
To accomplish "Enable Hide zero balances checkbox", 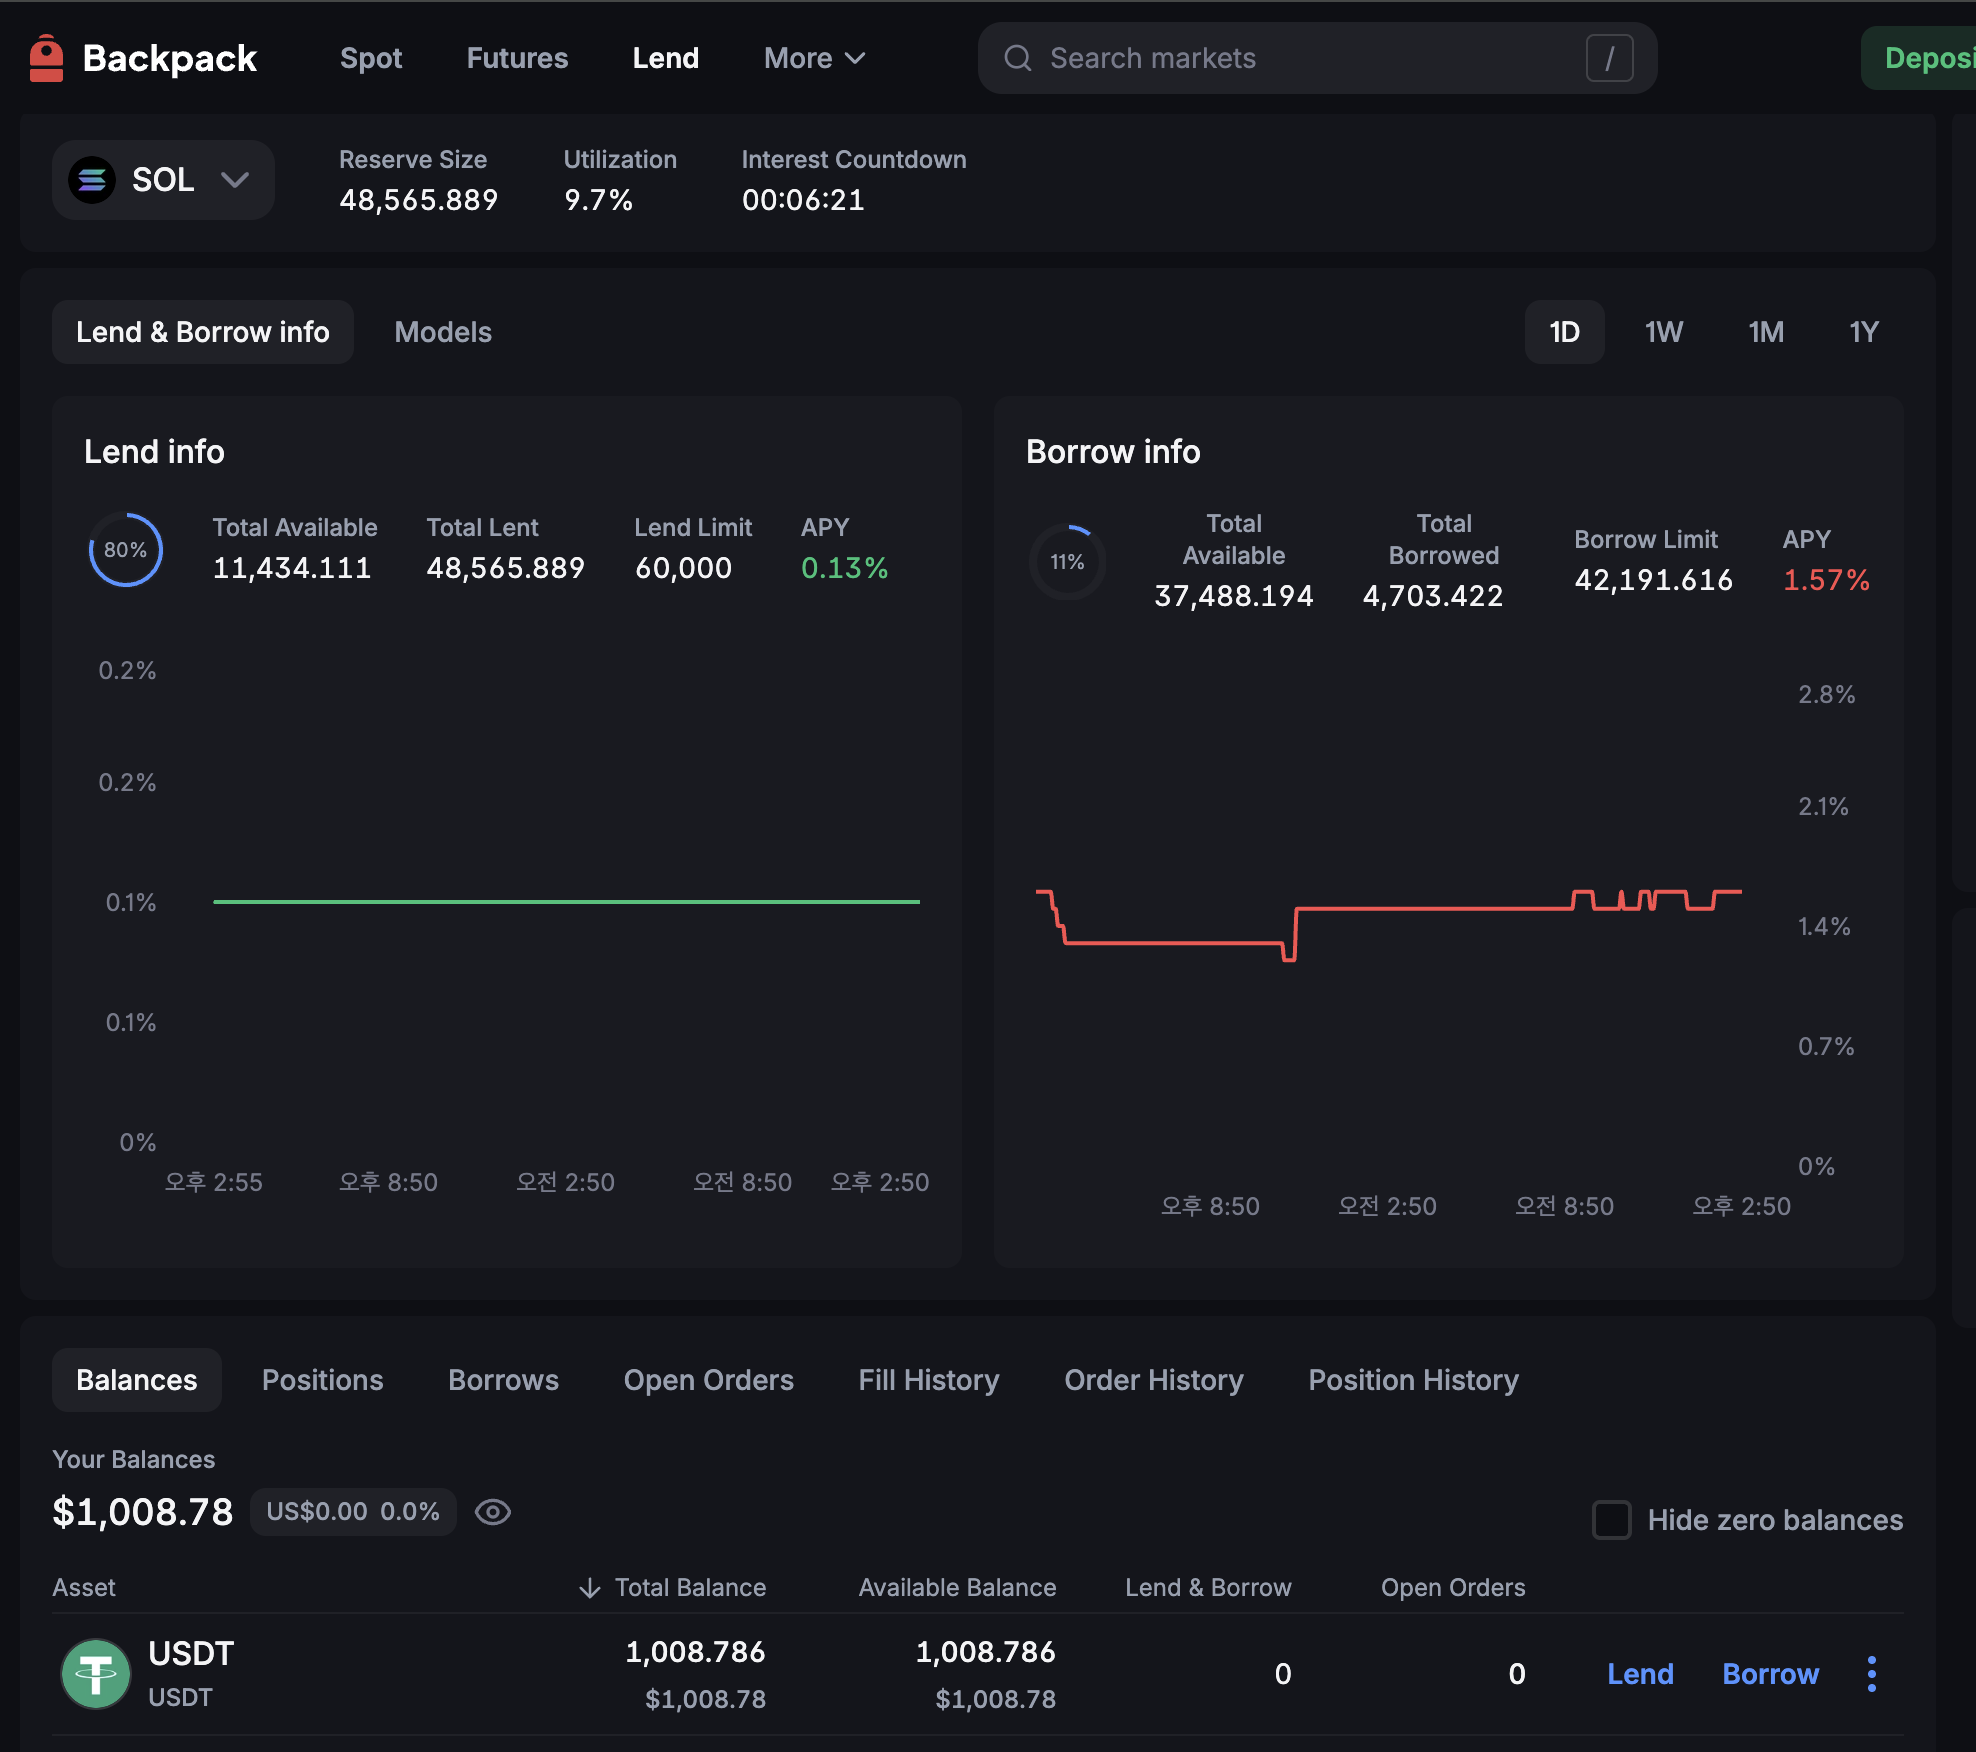I will (x=1611, y=1520).
